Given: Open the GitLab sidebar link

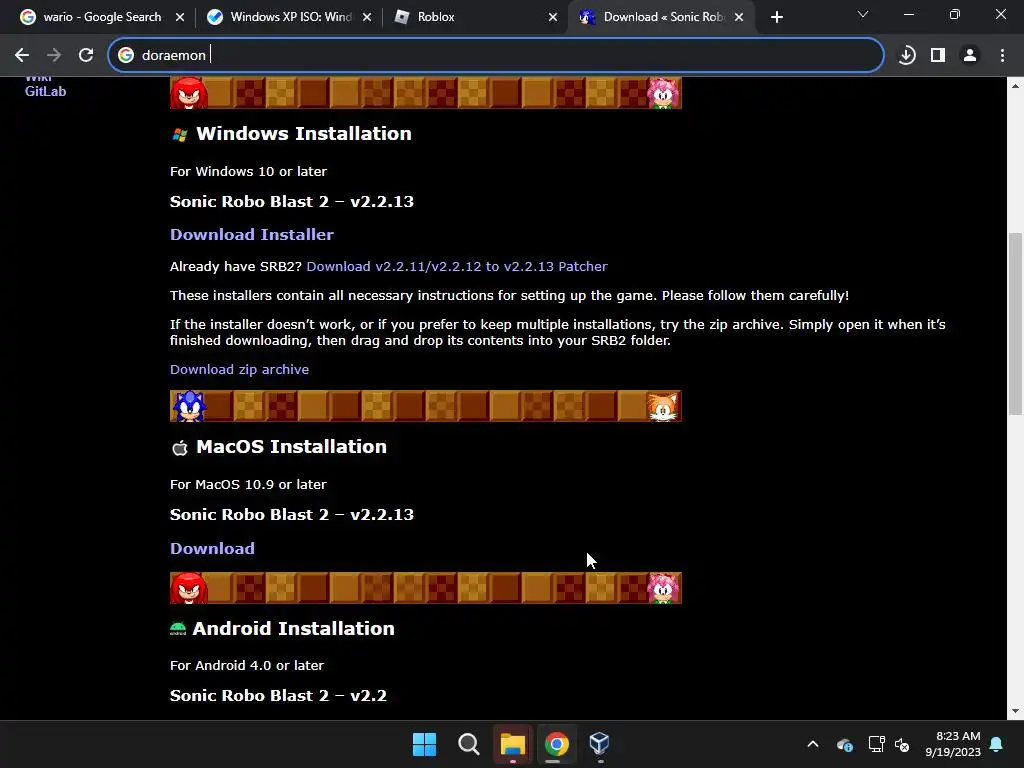Looking at the screenshot, I should pyautogui.click(x=45, y=91).
